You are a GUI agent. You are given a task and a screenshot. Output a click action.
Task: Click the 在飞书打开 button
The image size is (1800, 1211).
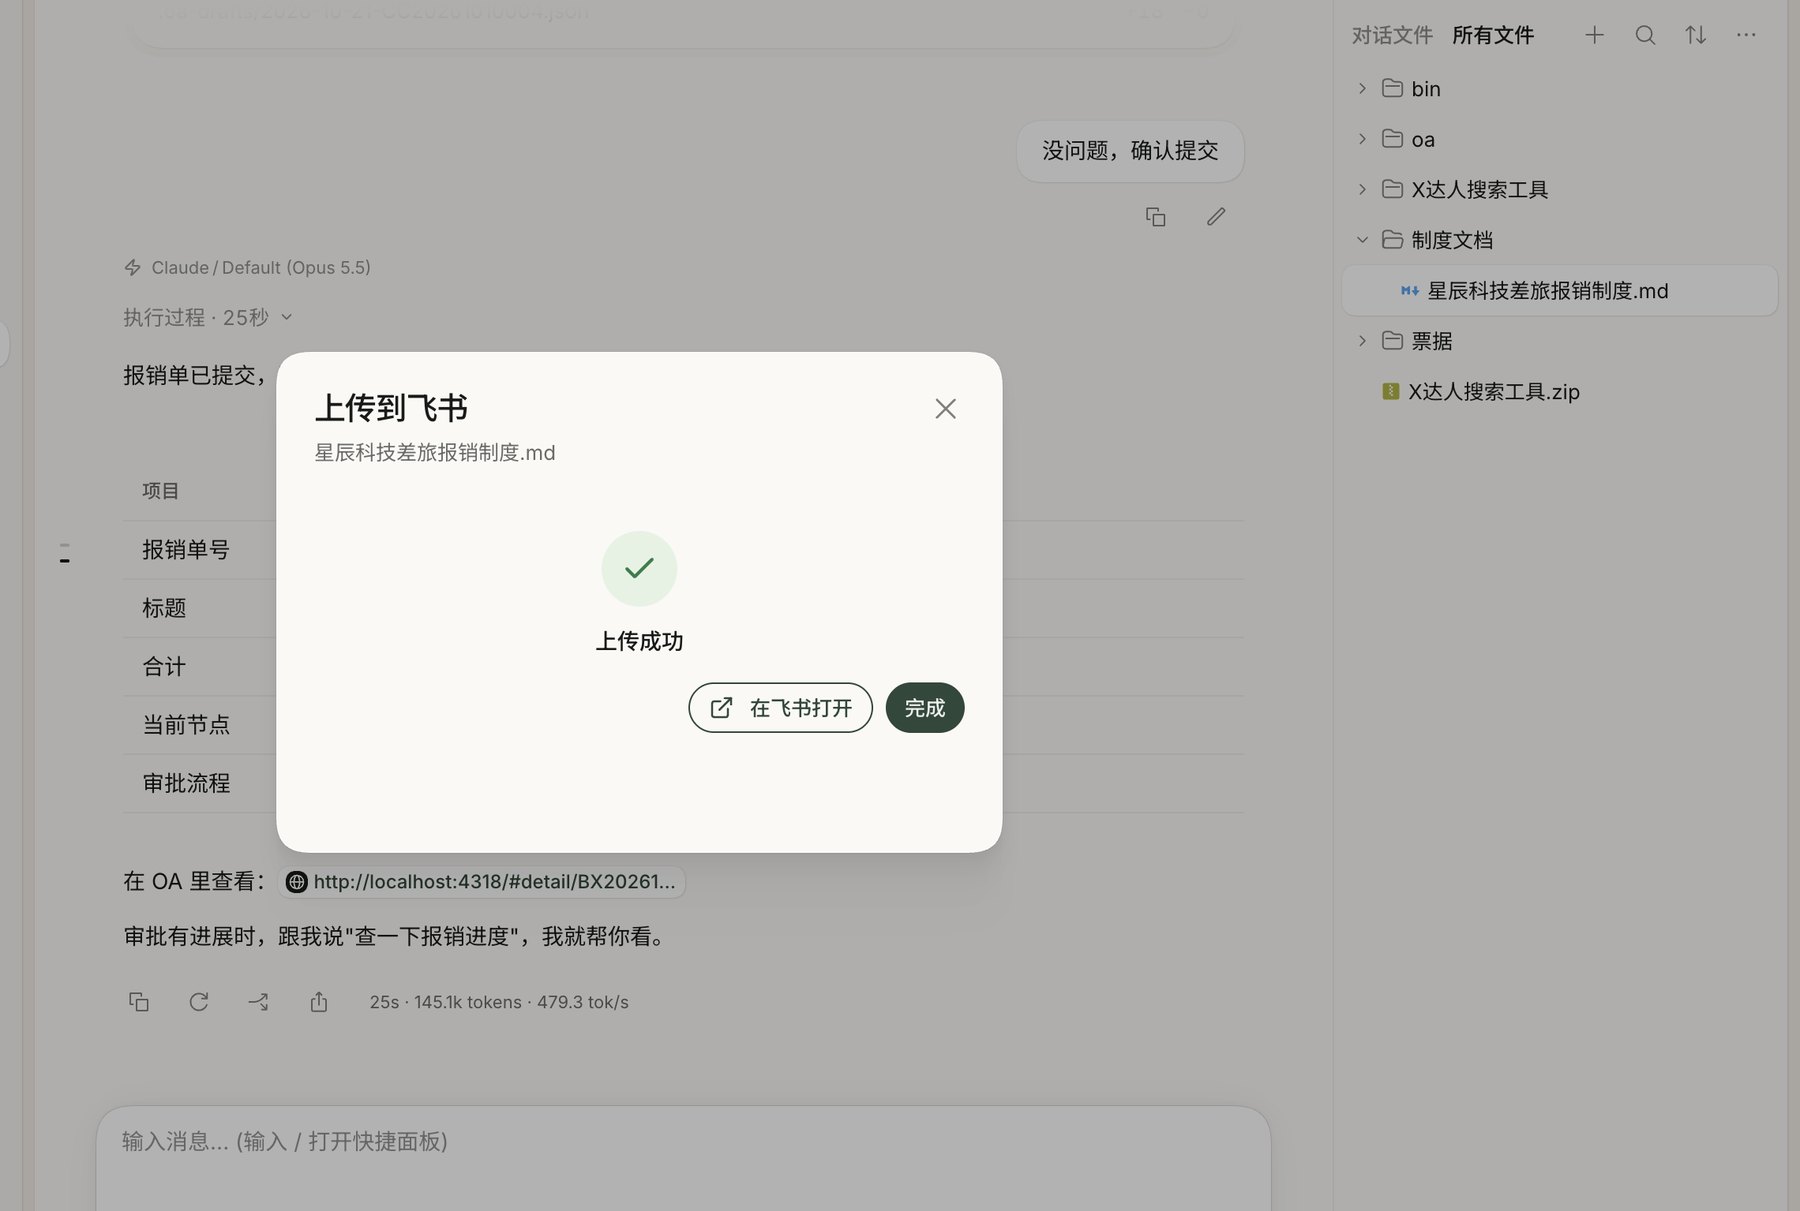(780, 708)
